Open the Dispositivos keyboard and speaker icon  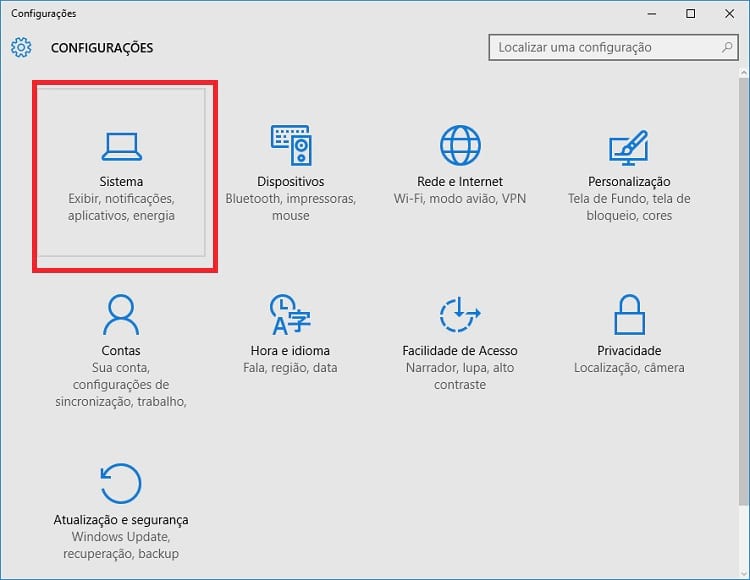pyautogui.click(x=291, y=145)
